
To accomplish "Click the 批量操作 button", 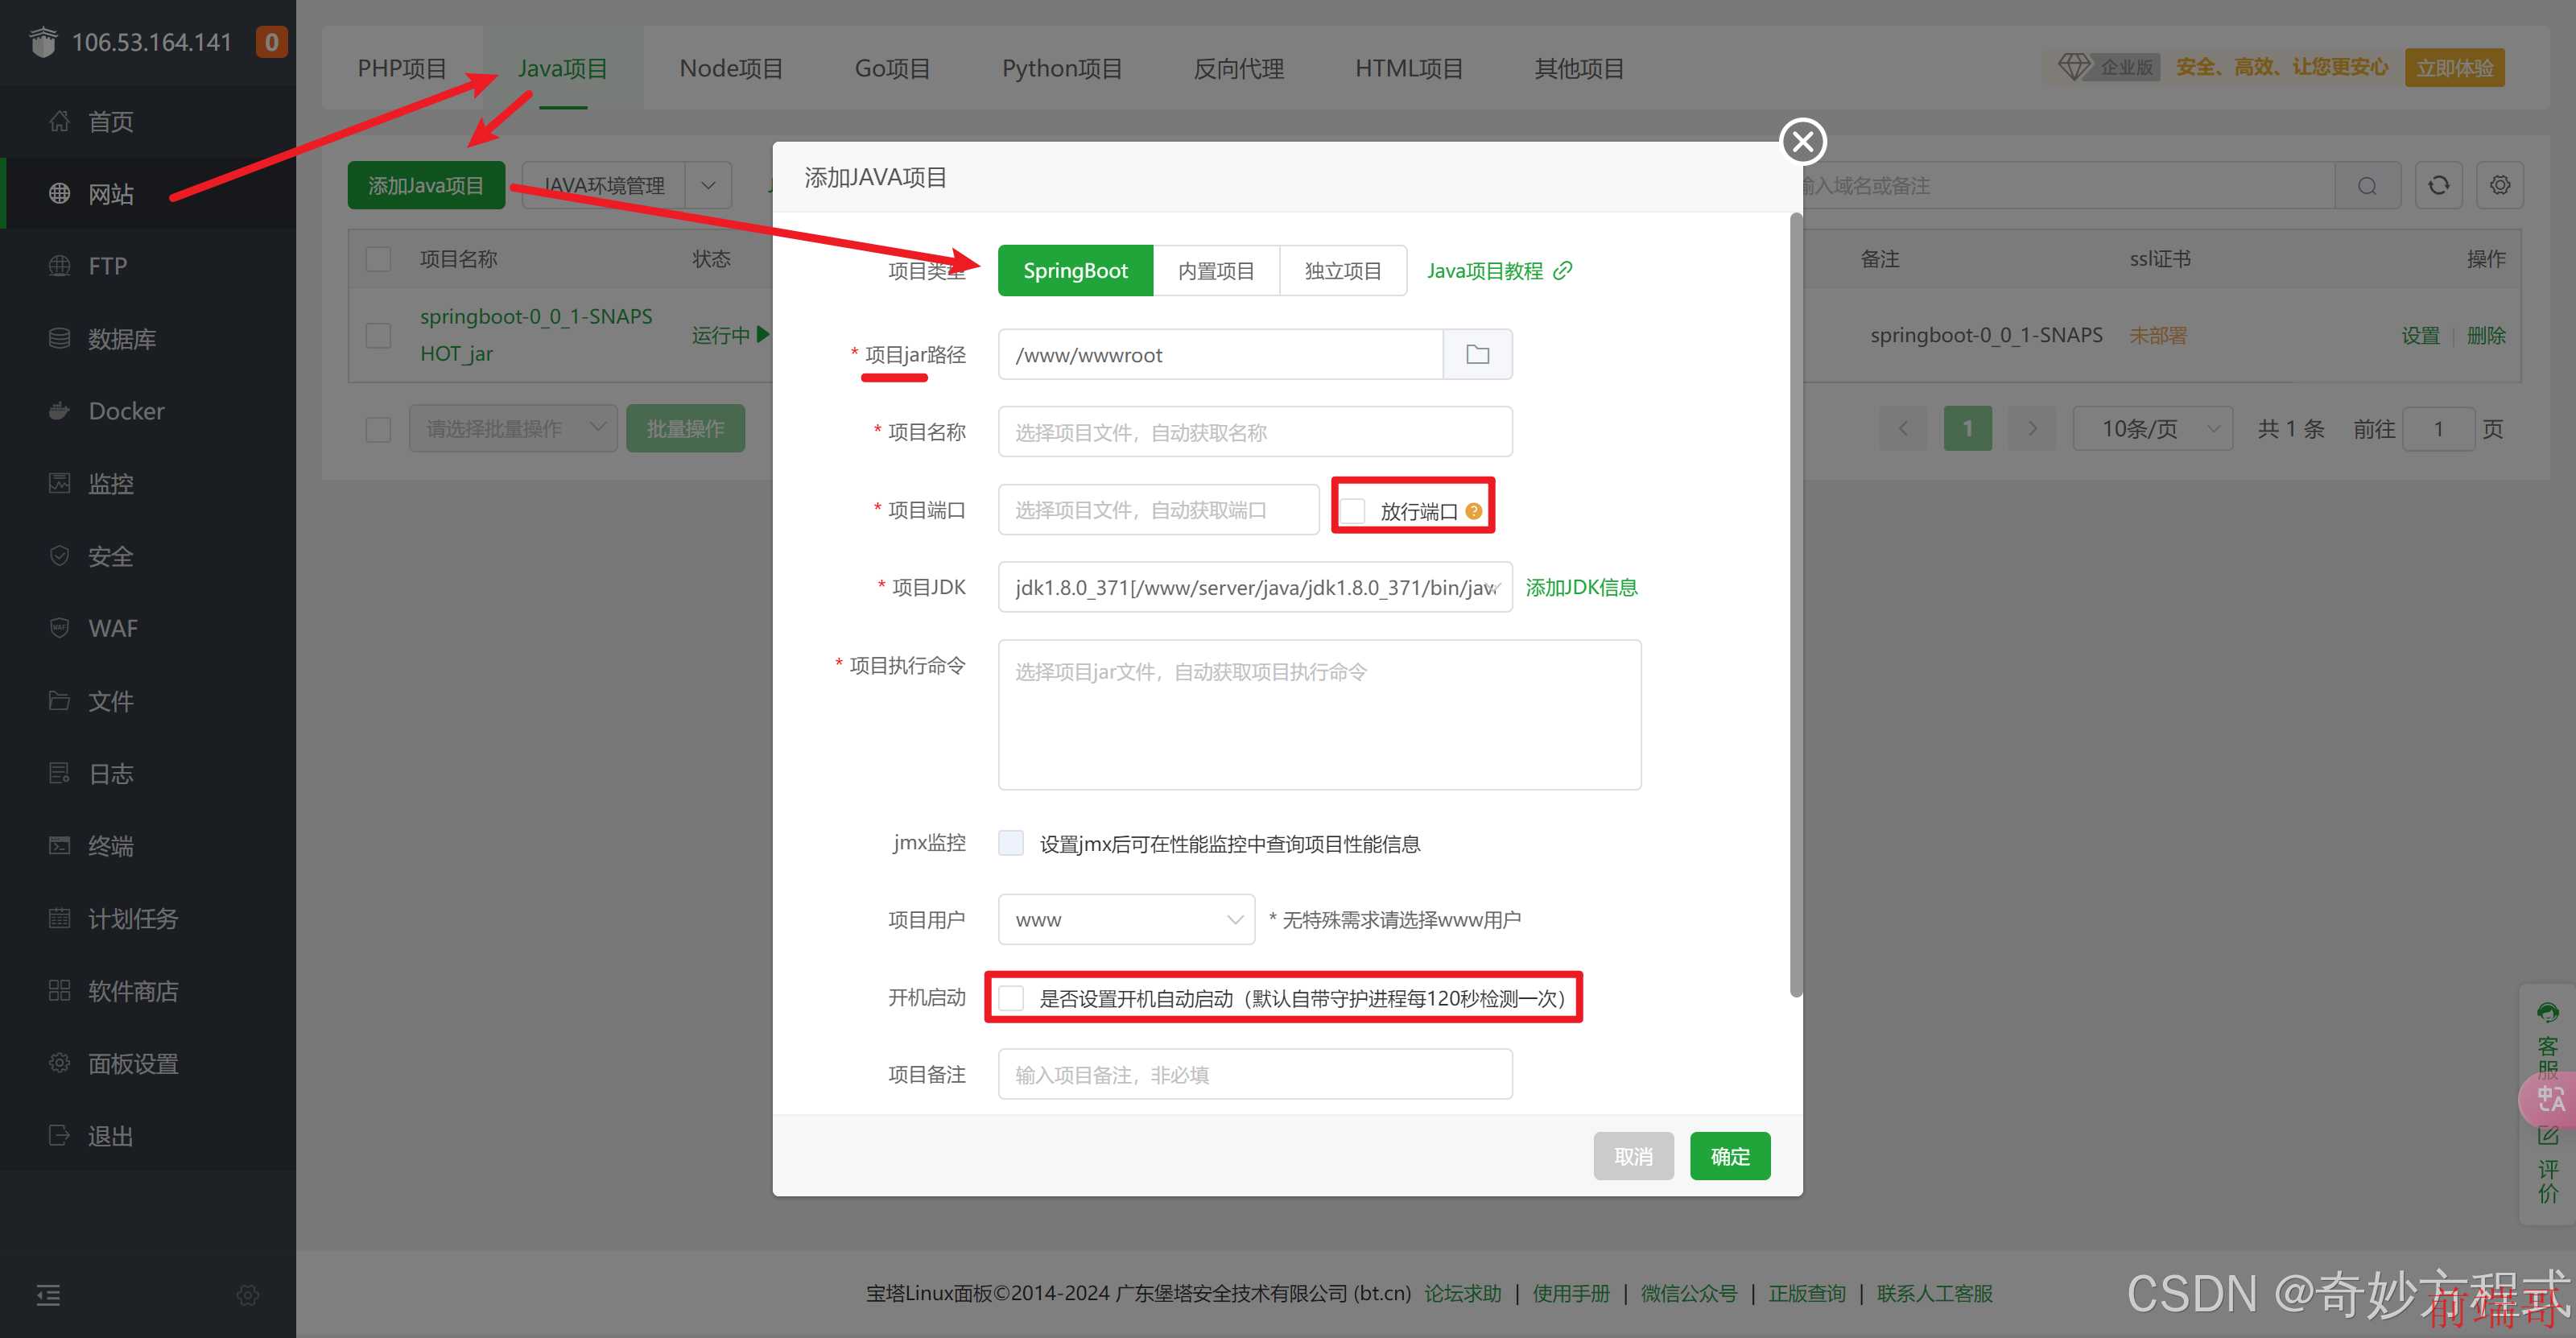I will coord(685,429).
